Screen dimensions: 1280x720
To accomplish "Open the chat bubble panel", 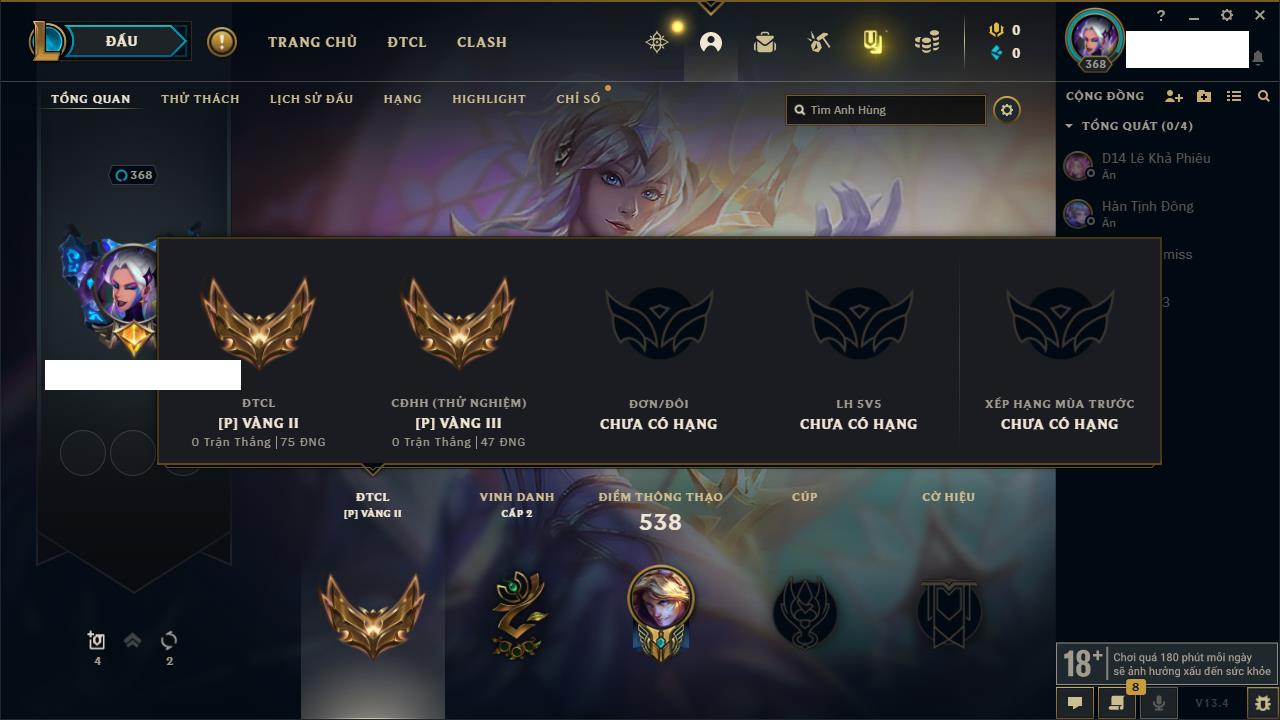I will (x=1075, y=703).
